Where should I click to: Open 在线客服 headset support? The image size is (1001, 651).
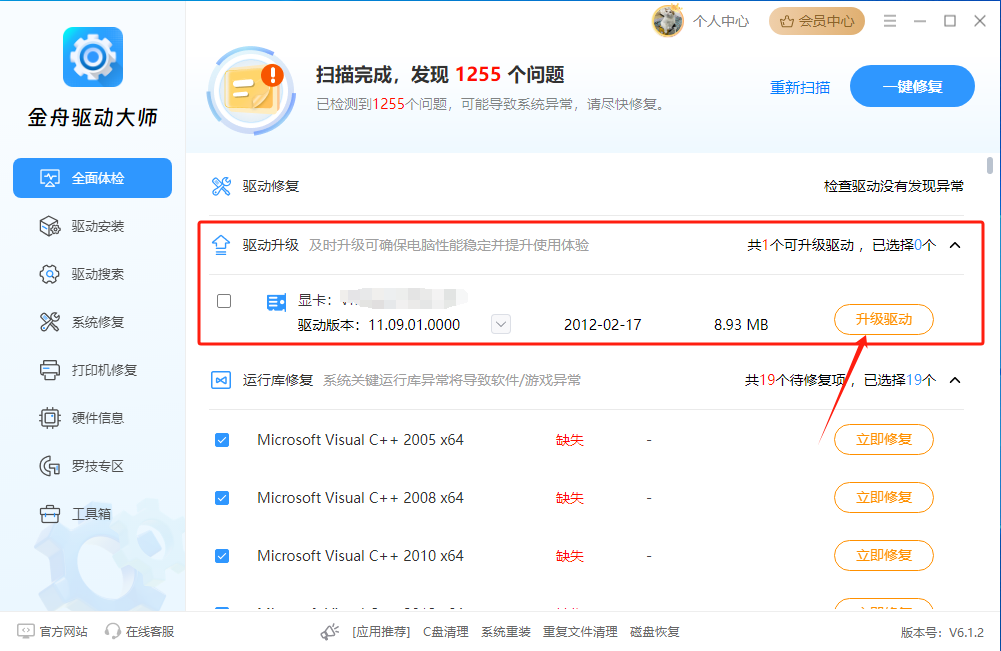pyautogui.click(x=140, y=631)
